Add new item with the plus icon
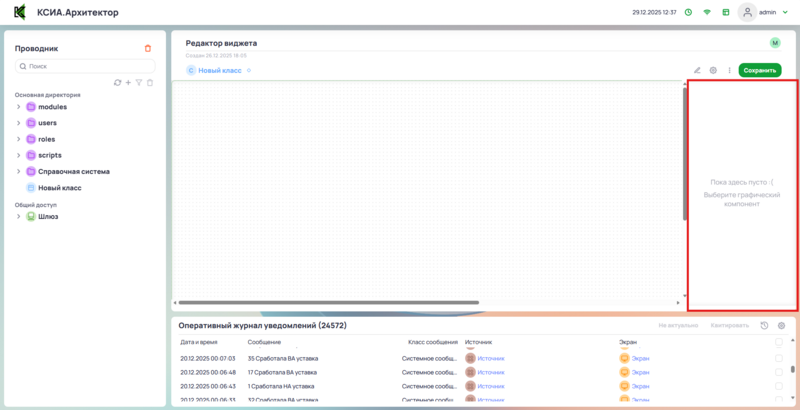Viewport: 800px width, 410px height. 128,82
